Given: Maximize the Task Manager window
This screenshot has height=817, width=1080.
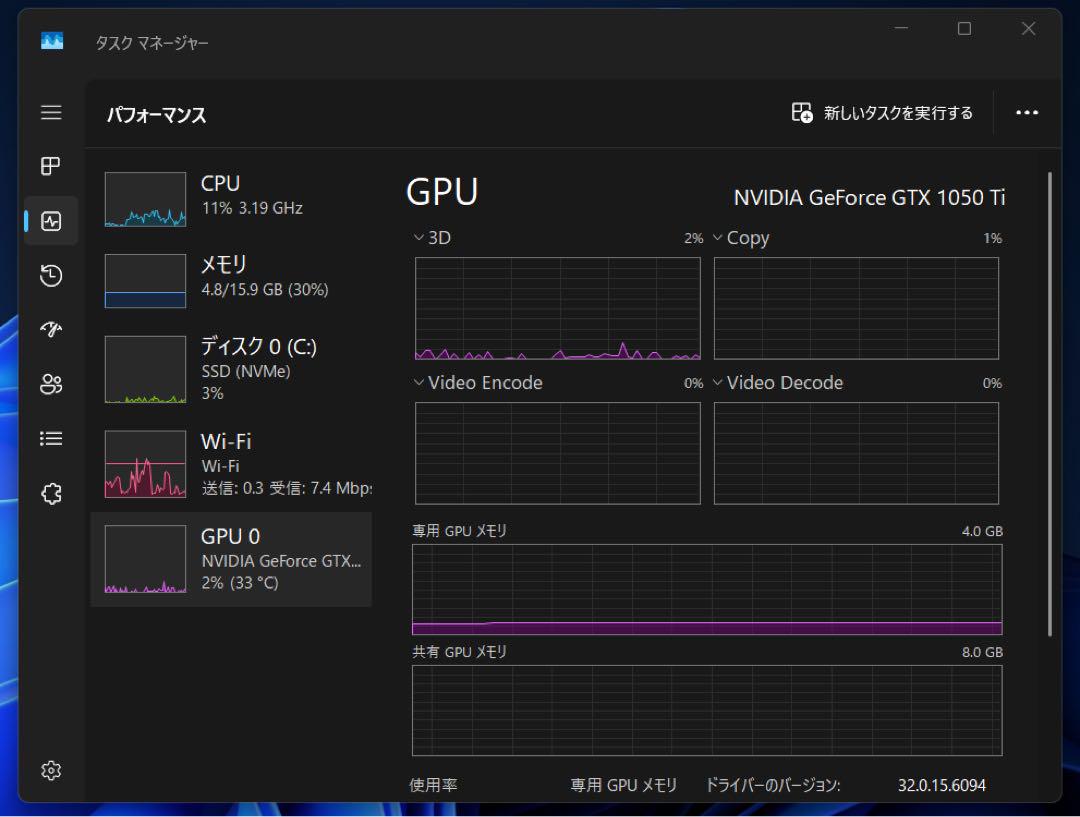Looking at the screenshot, I should pyautogui.click(x=964, y=28).
